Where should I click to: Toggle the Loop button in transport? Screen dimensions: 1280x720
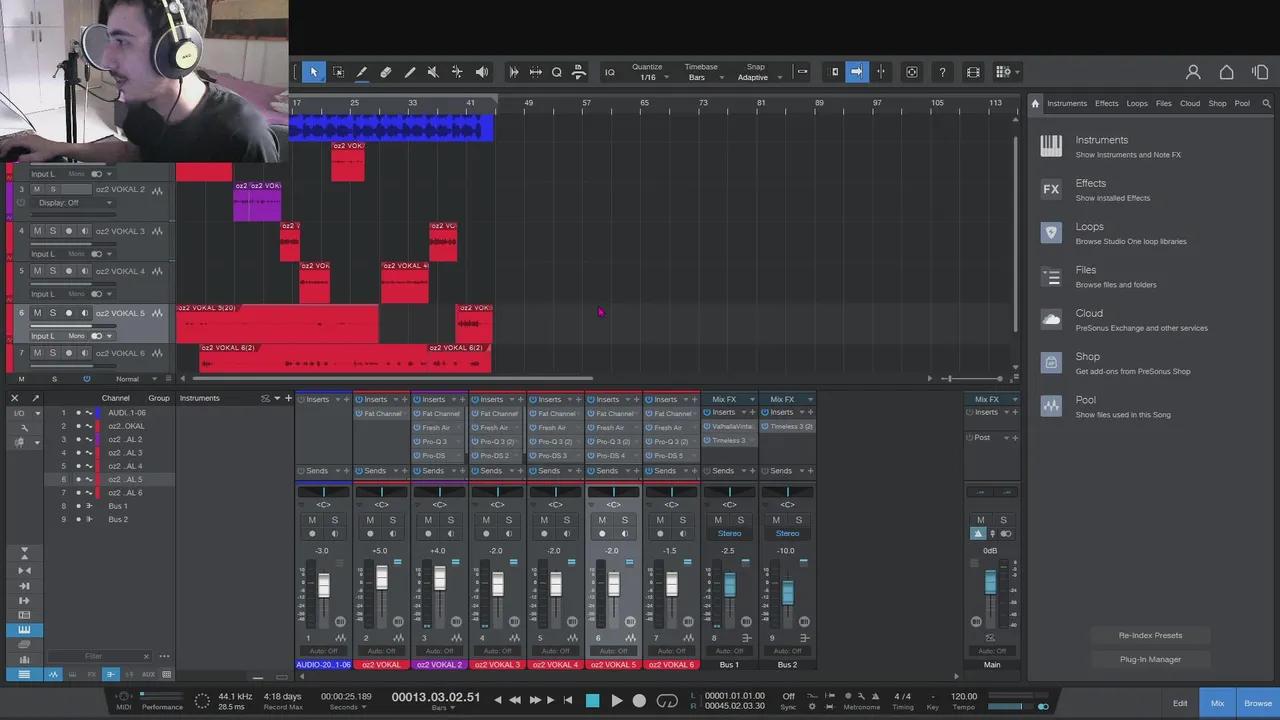coord(666,701)
